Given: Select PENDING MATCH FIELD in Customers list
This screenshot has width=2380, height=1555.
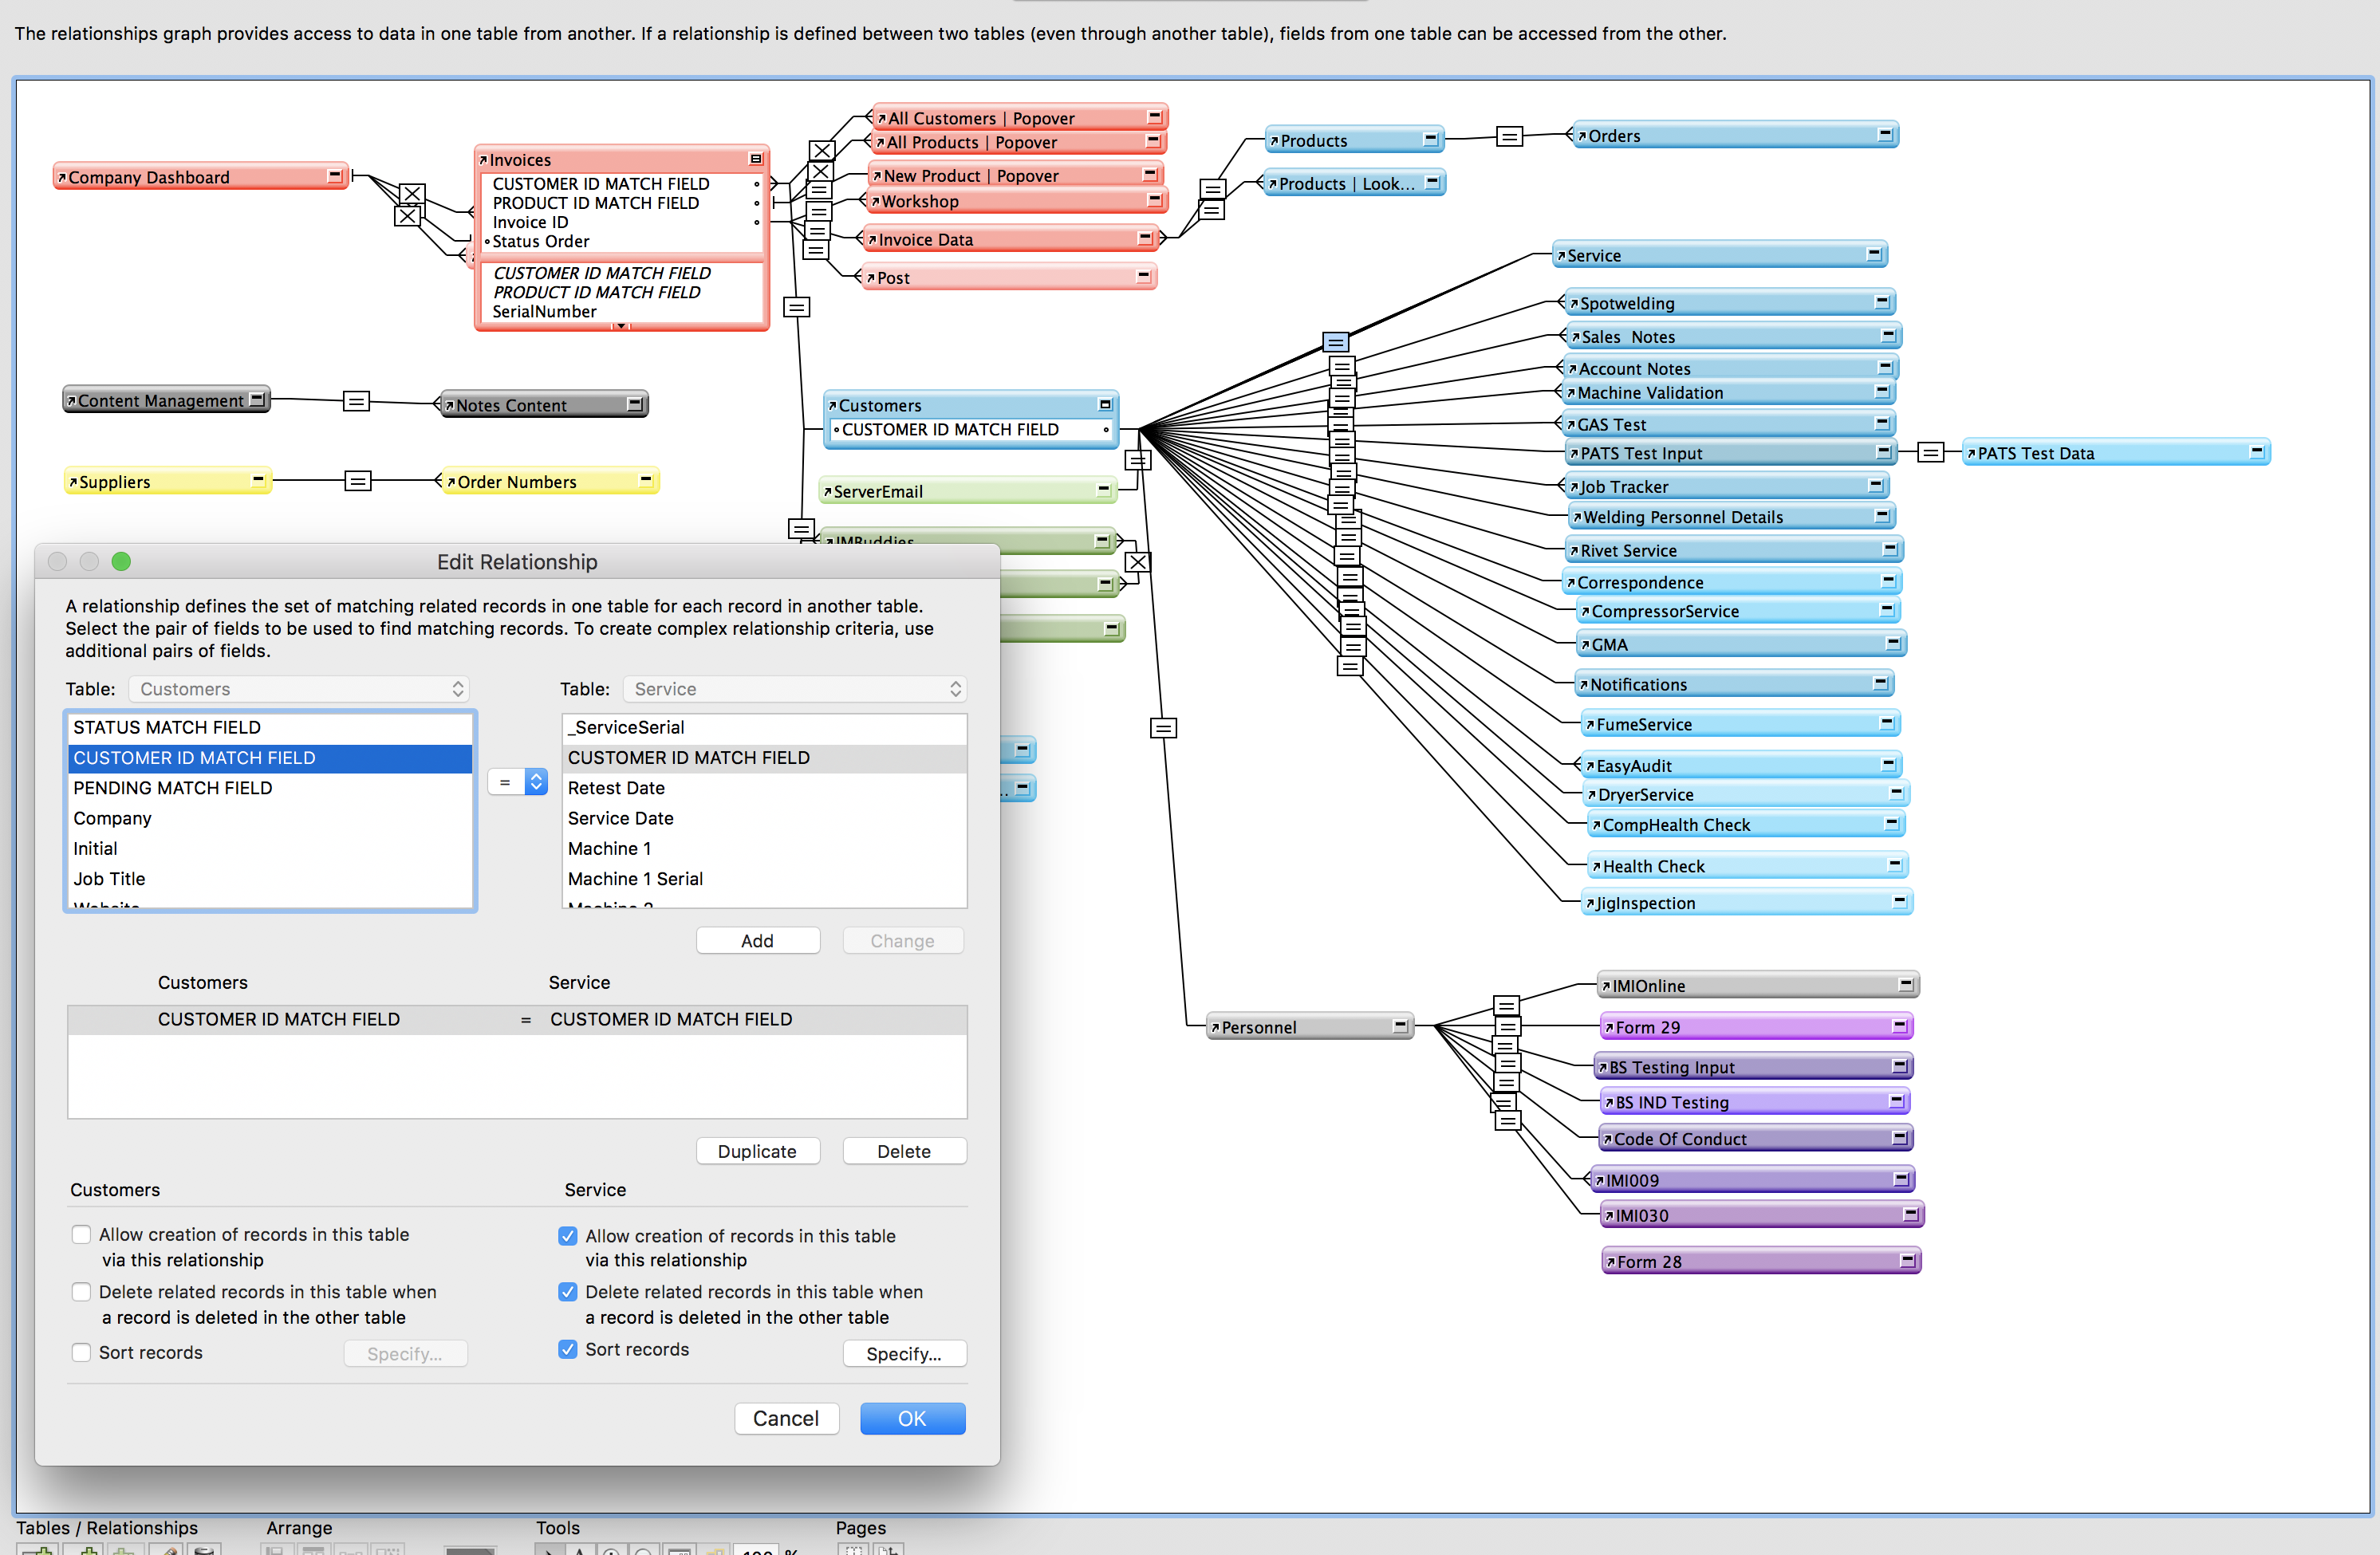Looking at the screenshot, I should (x=270, y=788).
